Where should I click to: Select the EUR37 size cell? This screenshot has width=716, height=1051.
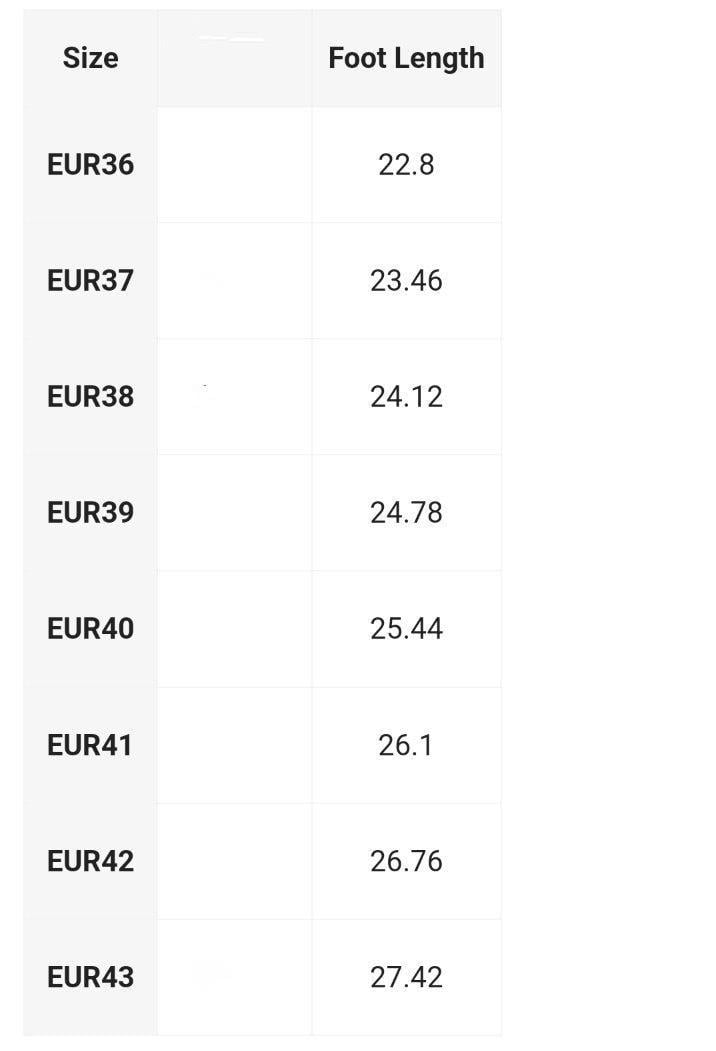(90, 281)
